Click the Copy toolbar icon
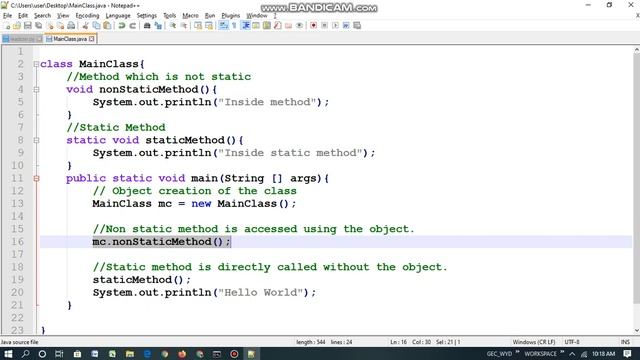This screenshot has height=360, width=640. [96, 26]
